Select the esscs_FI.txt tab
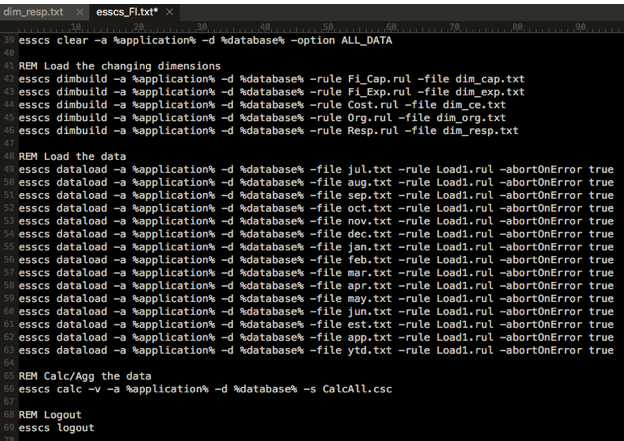Image resolution: width=624 pixels, height=441 pixels. click(126, 11)
